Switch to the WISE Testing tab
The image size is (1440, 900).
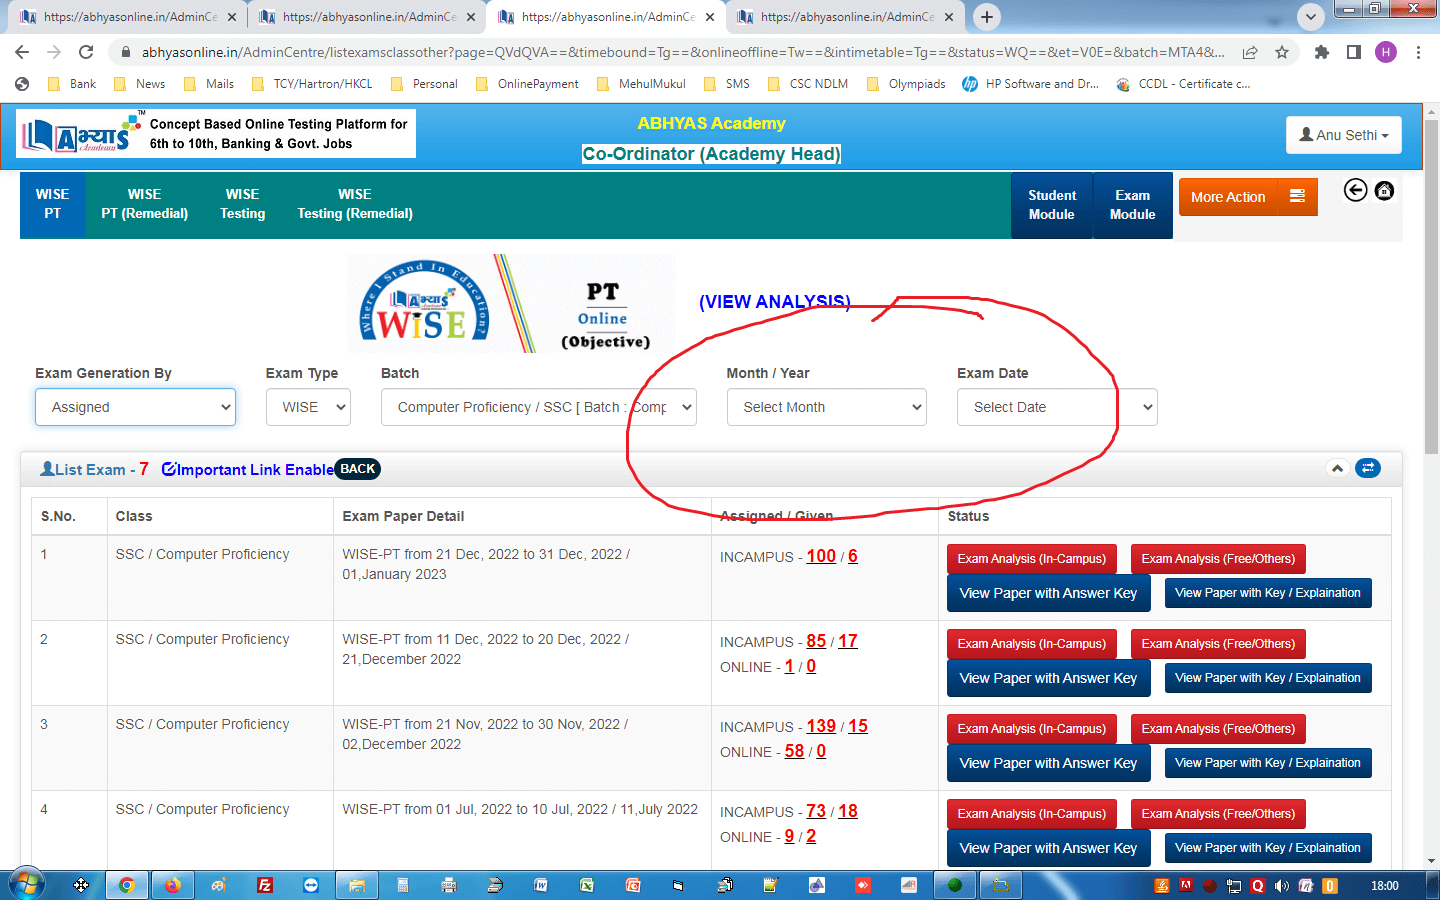click(x=242, y=204)
